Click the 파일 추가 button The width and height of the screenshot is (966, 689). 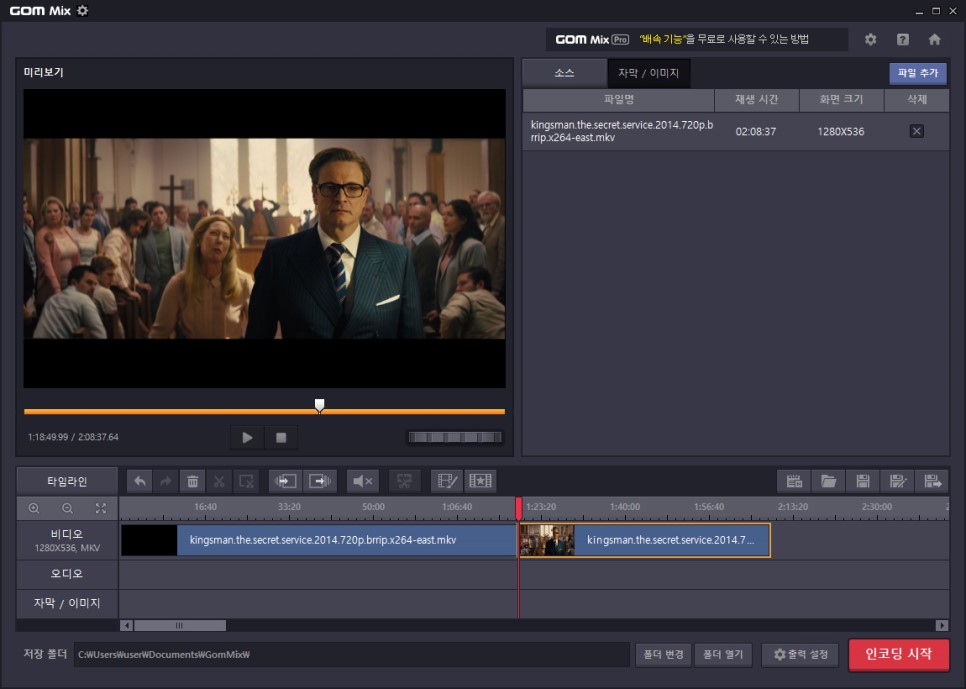(x=917, y=73)
